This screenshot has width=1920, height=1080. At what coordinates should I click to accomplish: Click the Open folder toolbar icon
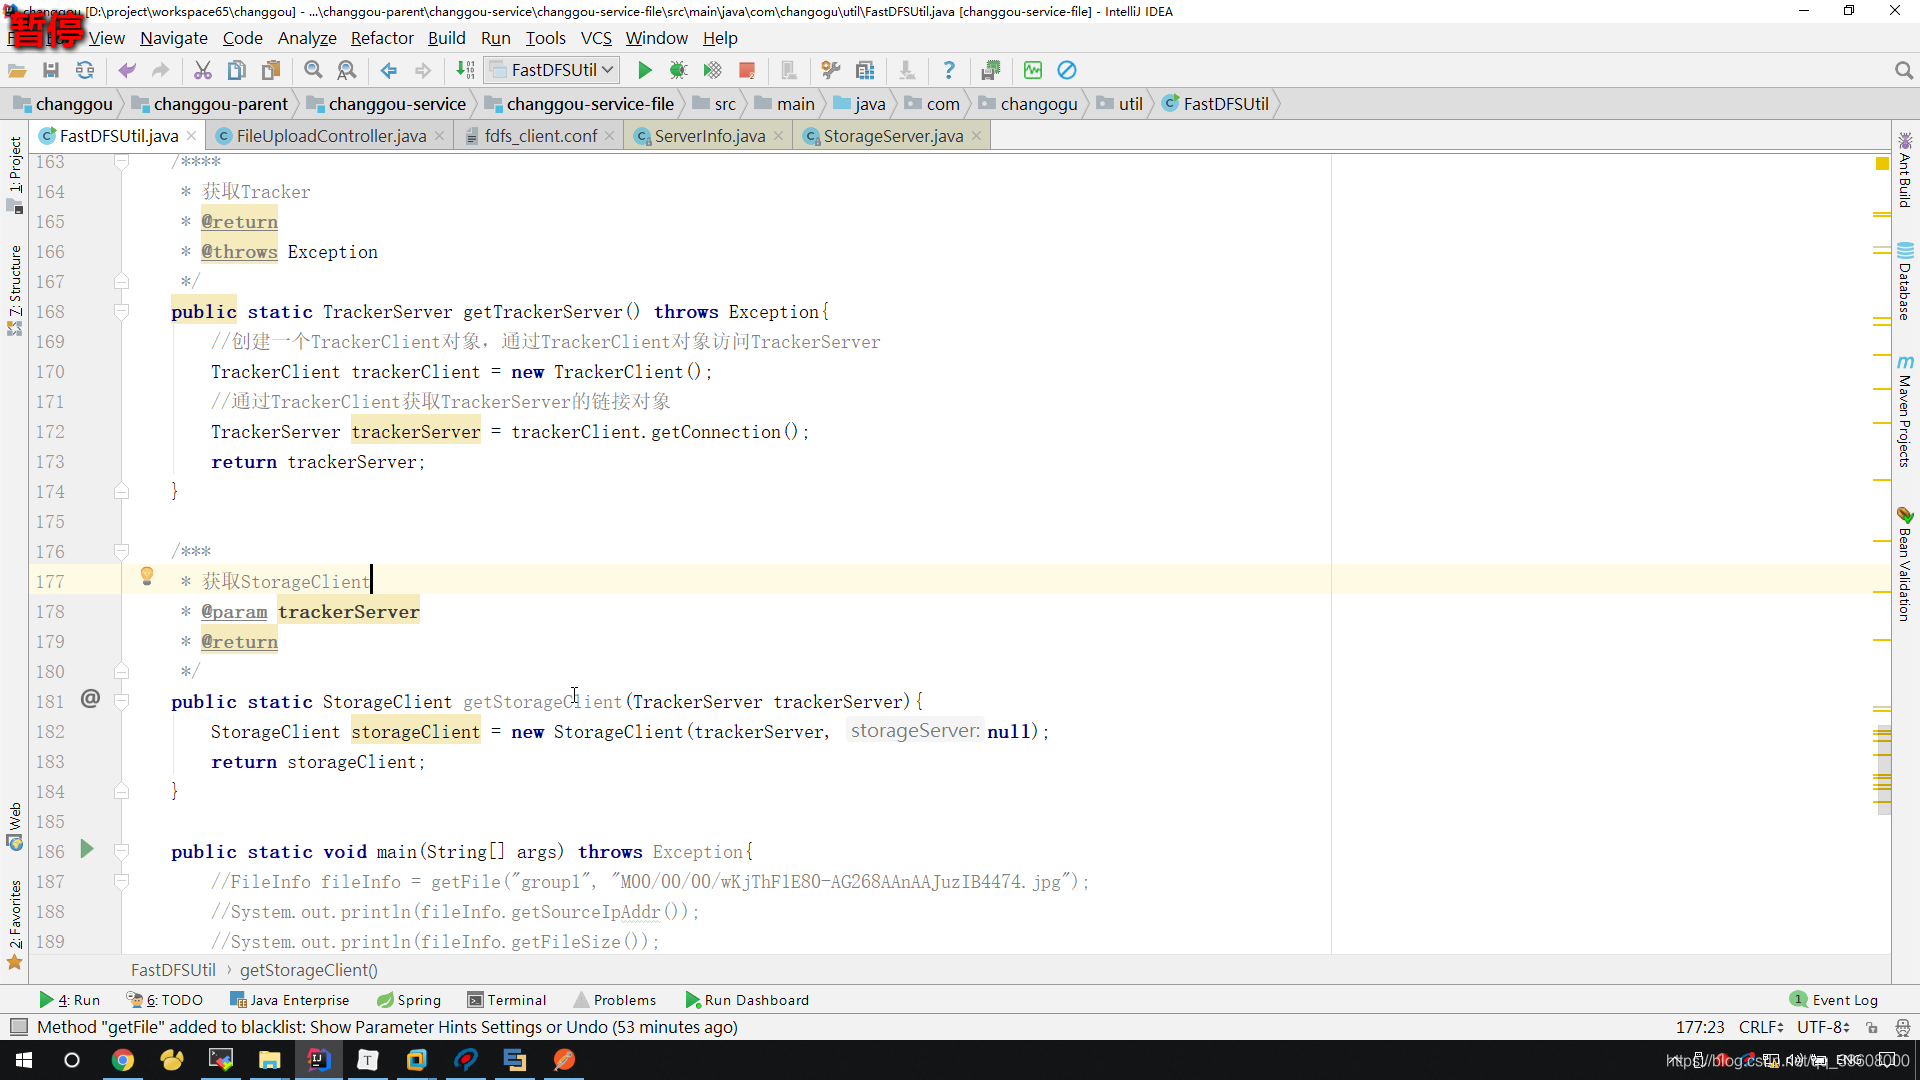17,70
